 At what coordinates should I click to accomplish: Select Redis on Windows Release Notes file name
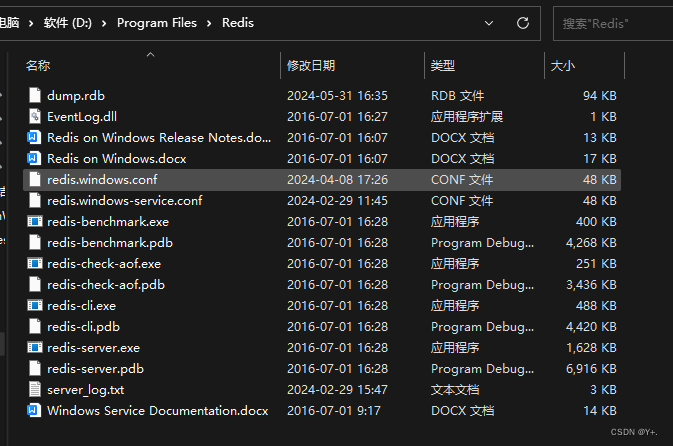click(x=159, y=137)
